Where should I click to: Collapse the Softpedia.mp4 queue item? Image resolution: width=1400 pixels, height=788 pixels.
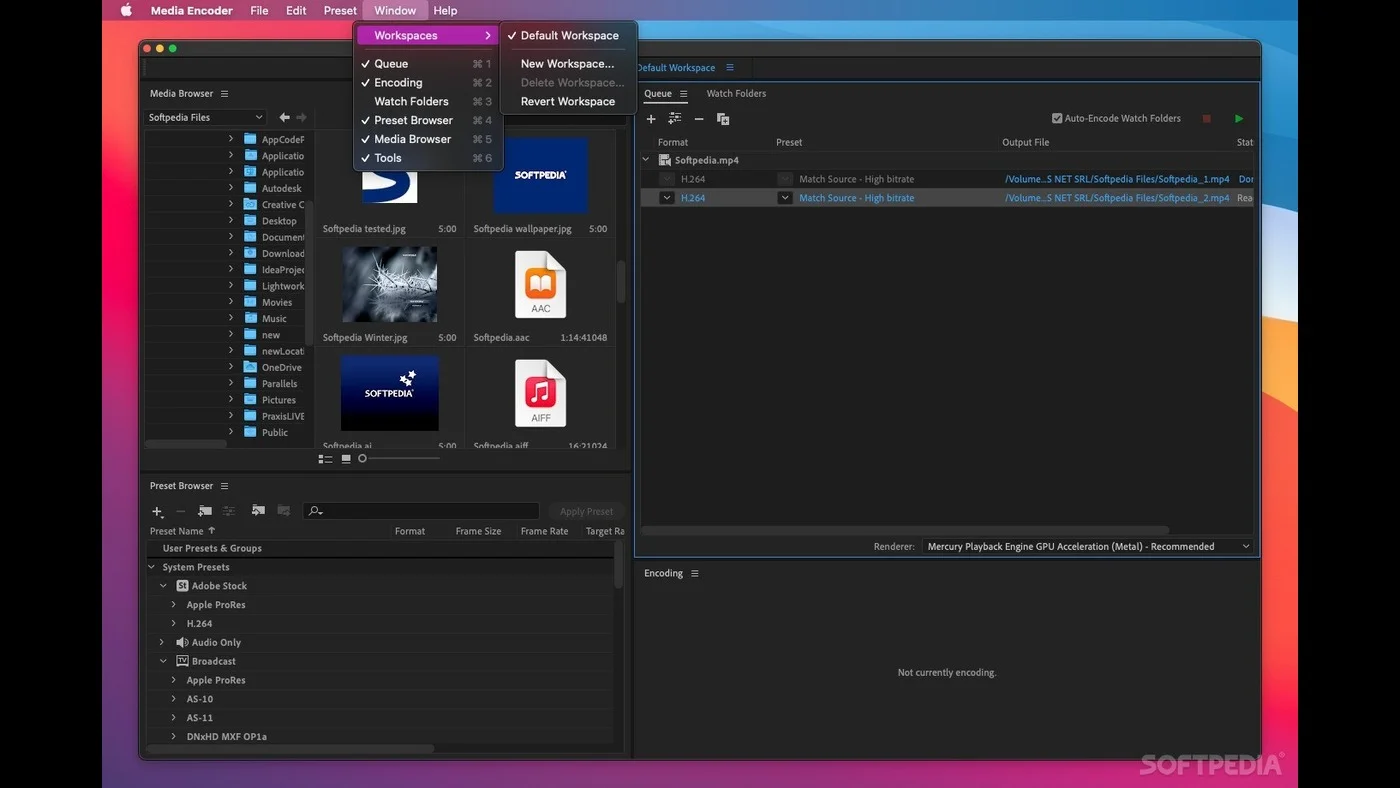645,160
